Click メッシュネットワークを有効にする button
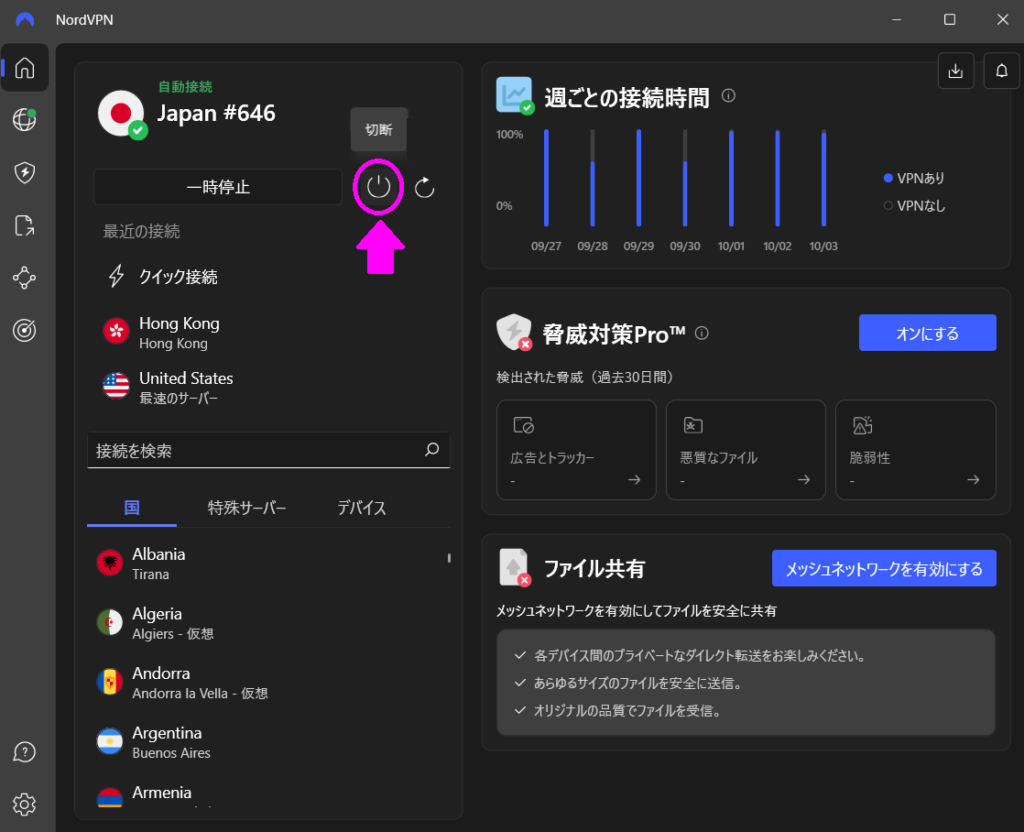The image size is (1024, 832). [884, 569]
